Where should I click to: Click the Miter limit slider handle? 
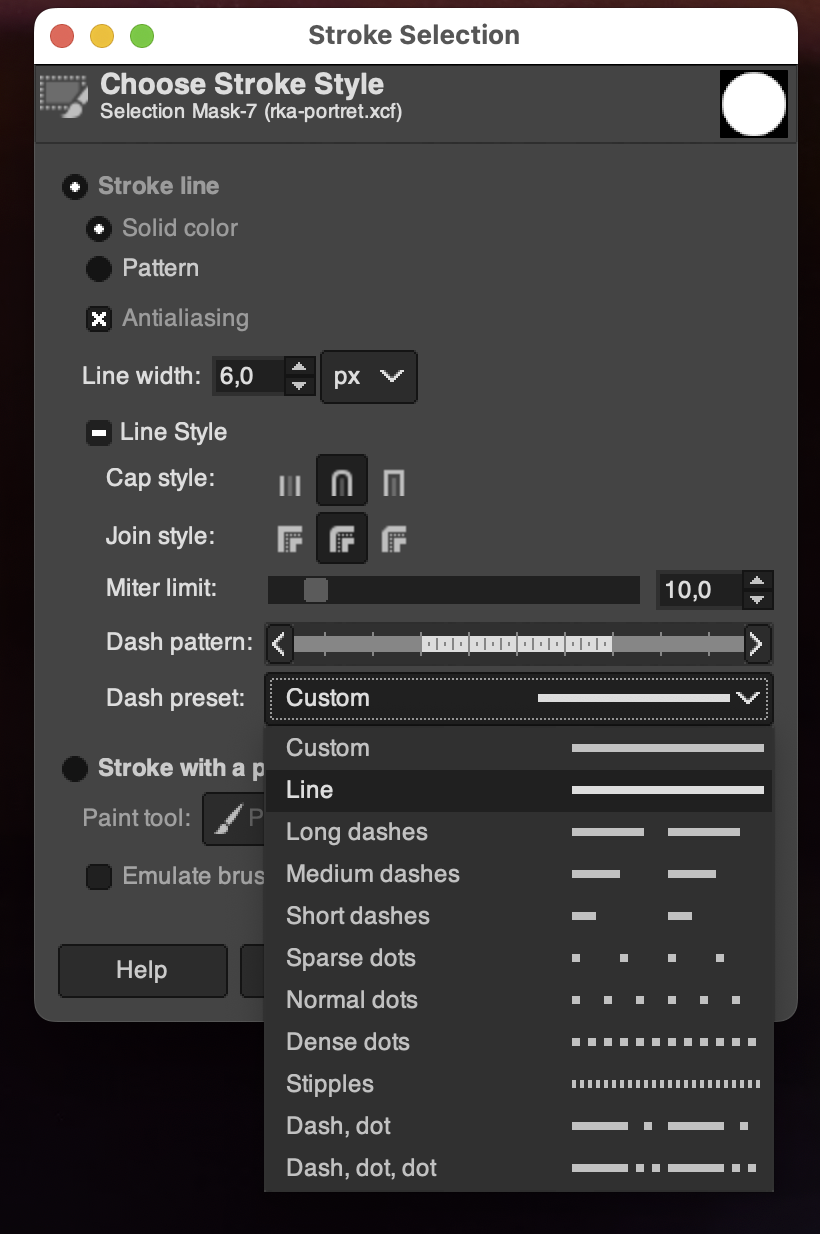point(316,590)
